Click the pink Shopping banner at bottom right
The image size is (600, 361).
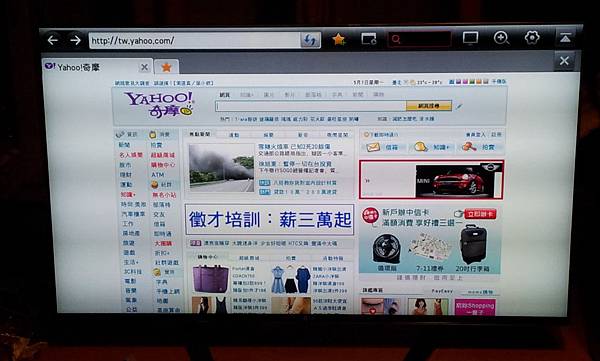[x=475, y=307]
